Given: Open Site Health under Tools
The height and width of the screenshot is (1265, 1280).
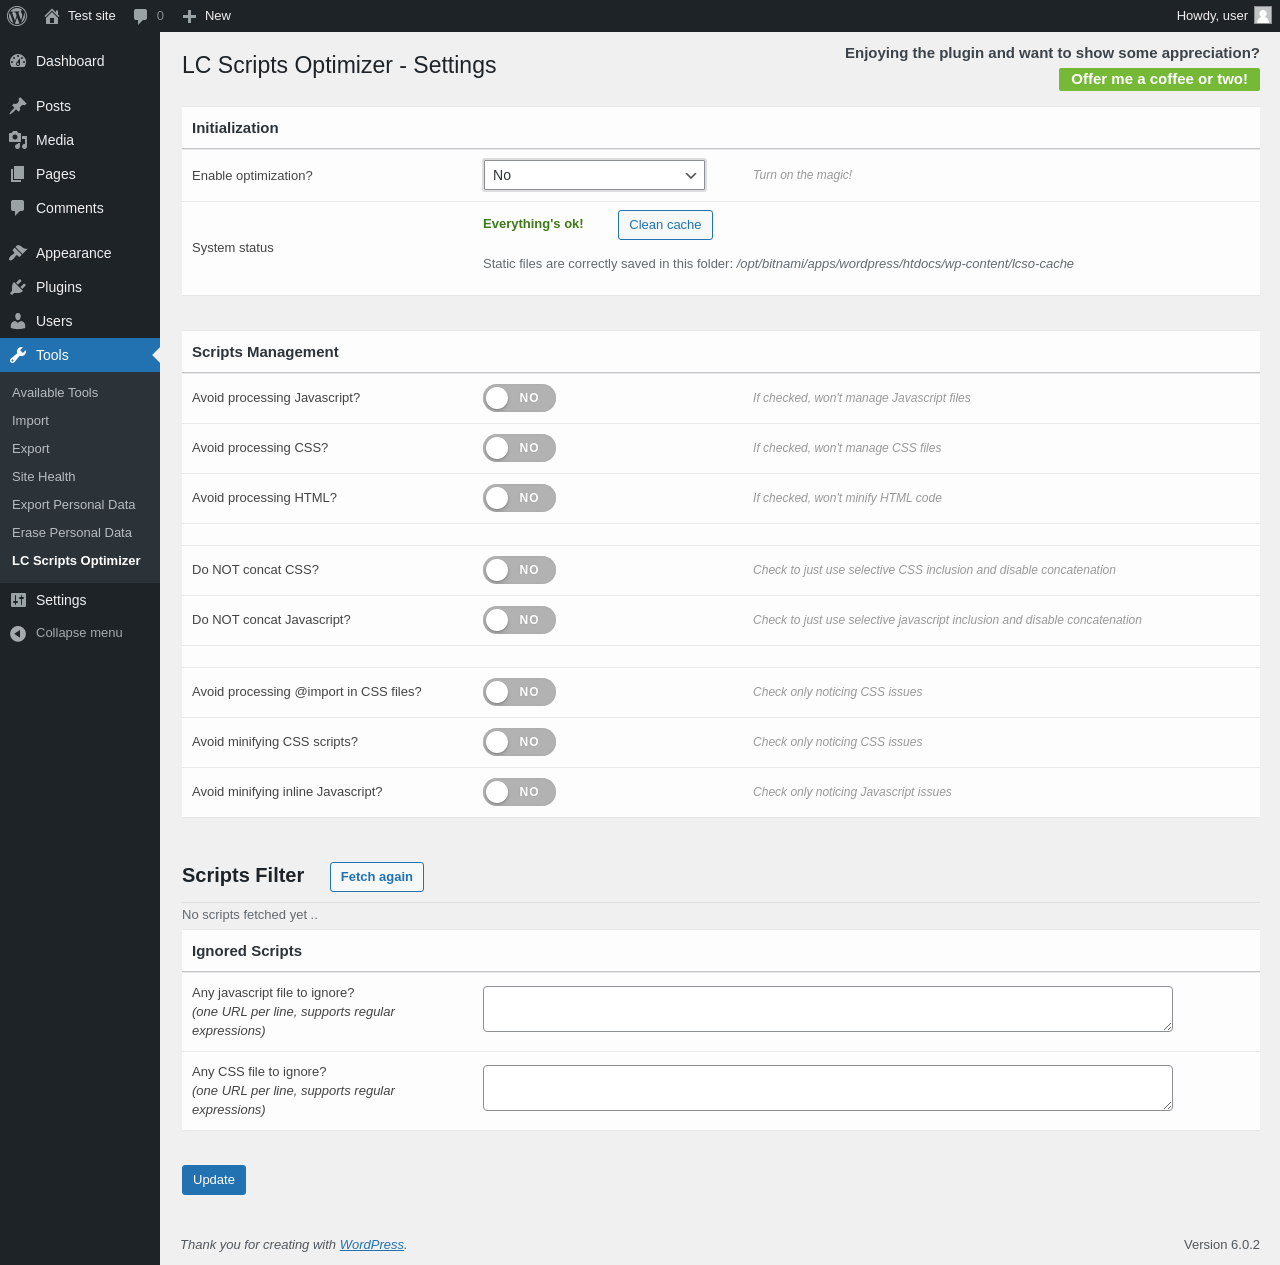Looking at the screenshot, I should coord(44,477).
